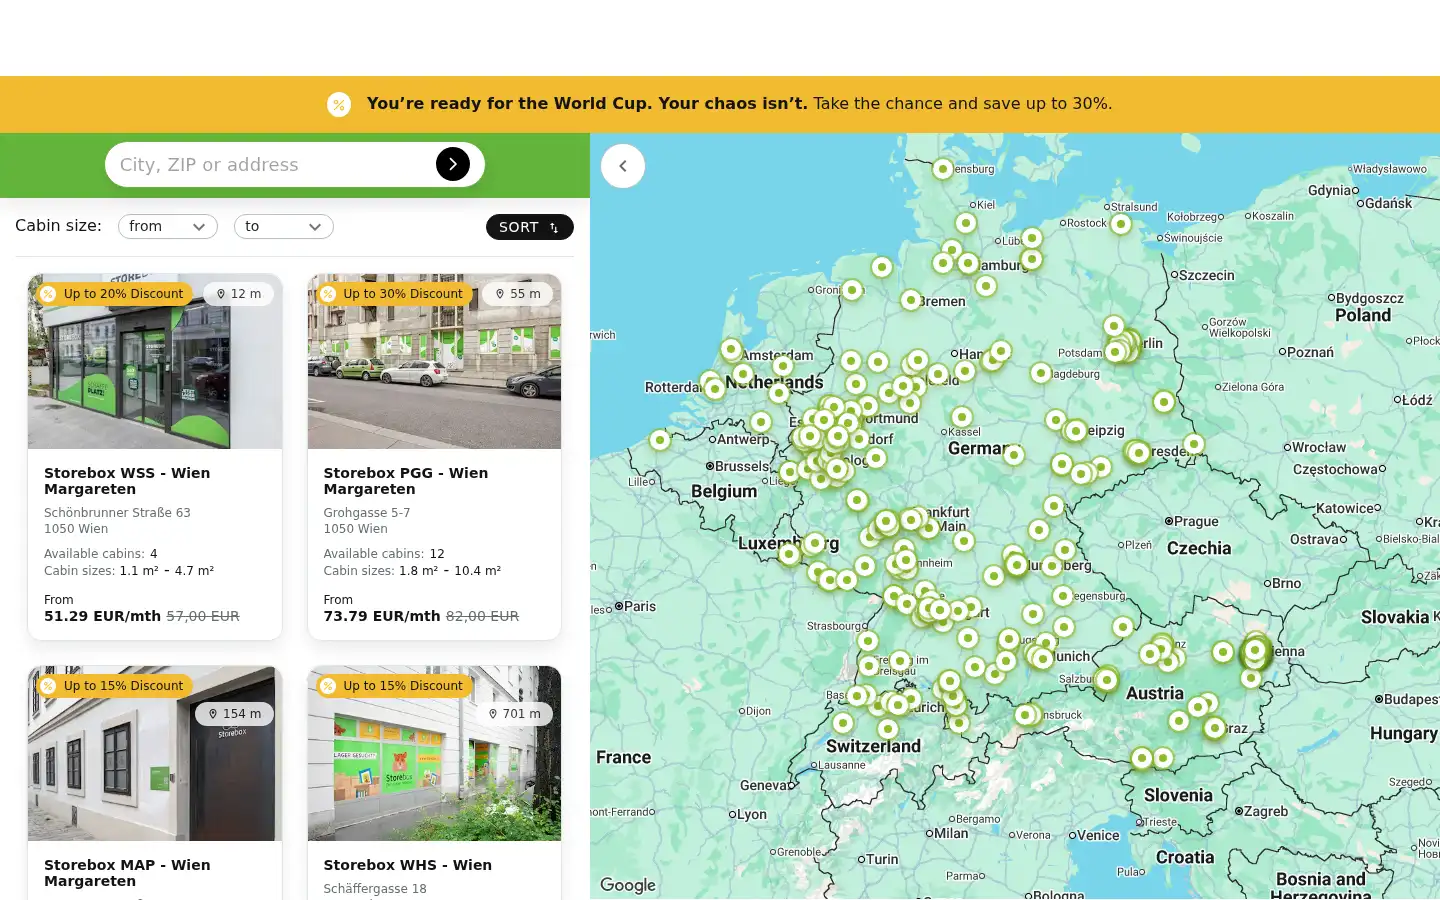Click the map marker near Bremen
1440x900 pixels.
pyautogui.click(x=911, y=299)
